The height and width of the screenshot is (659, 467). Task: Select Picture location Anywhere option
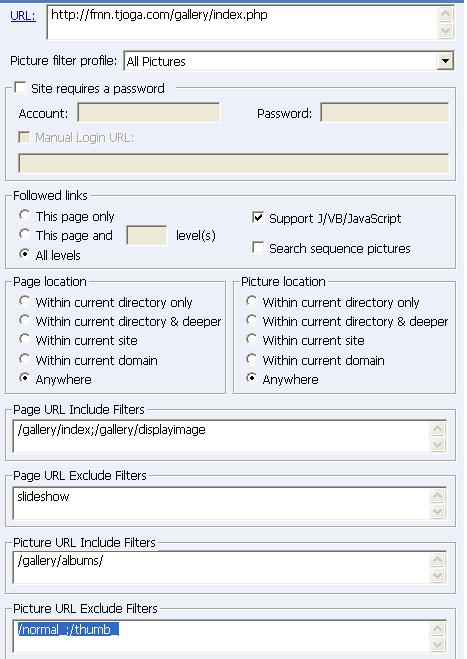[251, 379]
